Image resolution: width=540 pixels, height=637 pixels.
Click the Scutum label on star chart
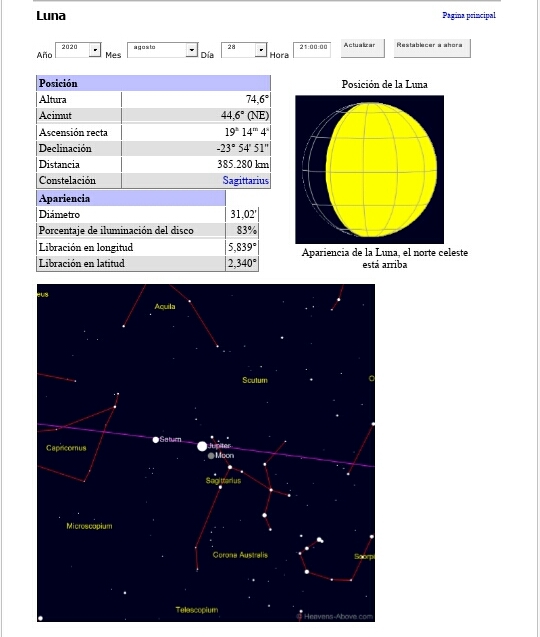pos(255,380)
